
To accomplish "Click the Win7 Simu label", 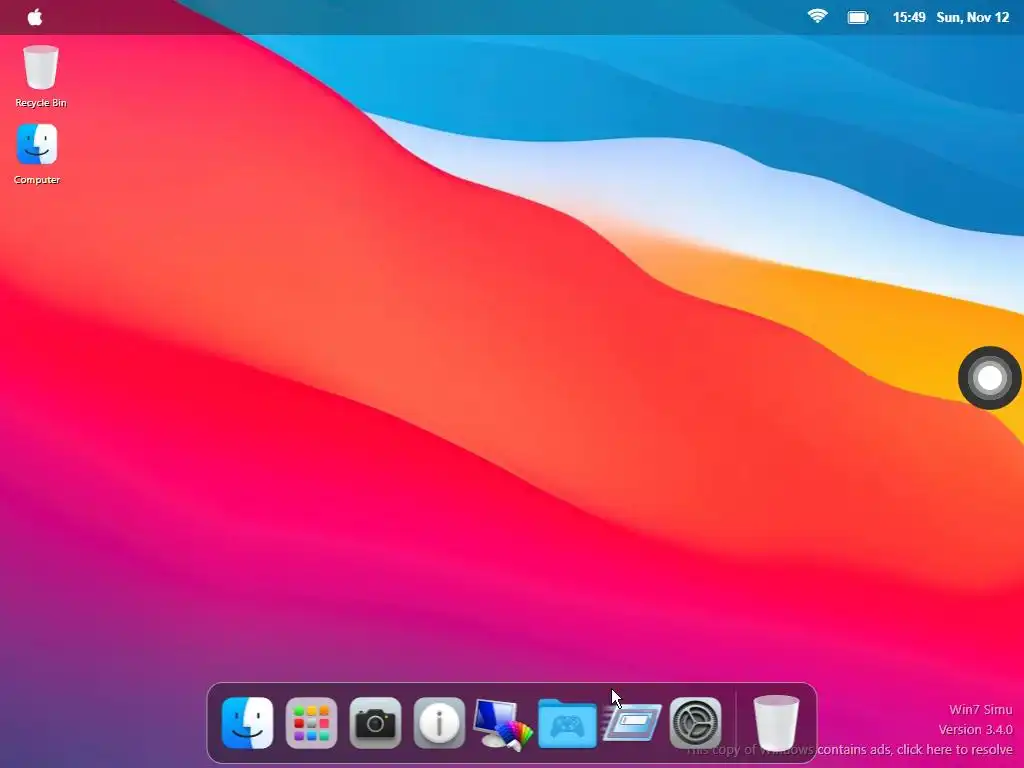I will point(980,709).
